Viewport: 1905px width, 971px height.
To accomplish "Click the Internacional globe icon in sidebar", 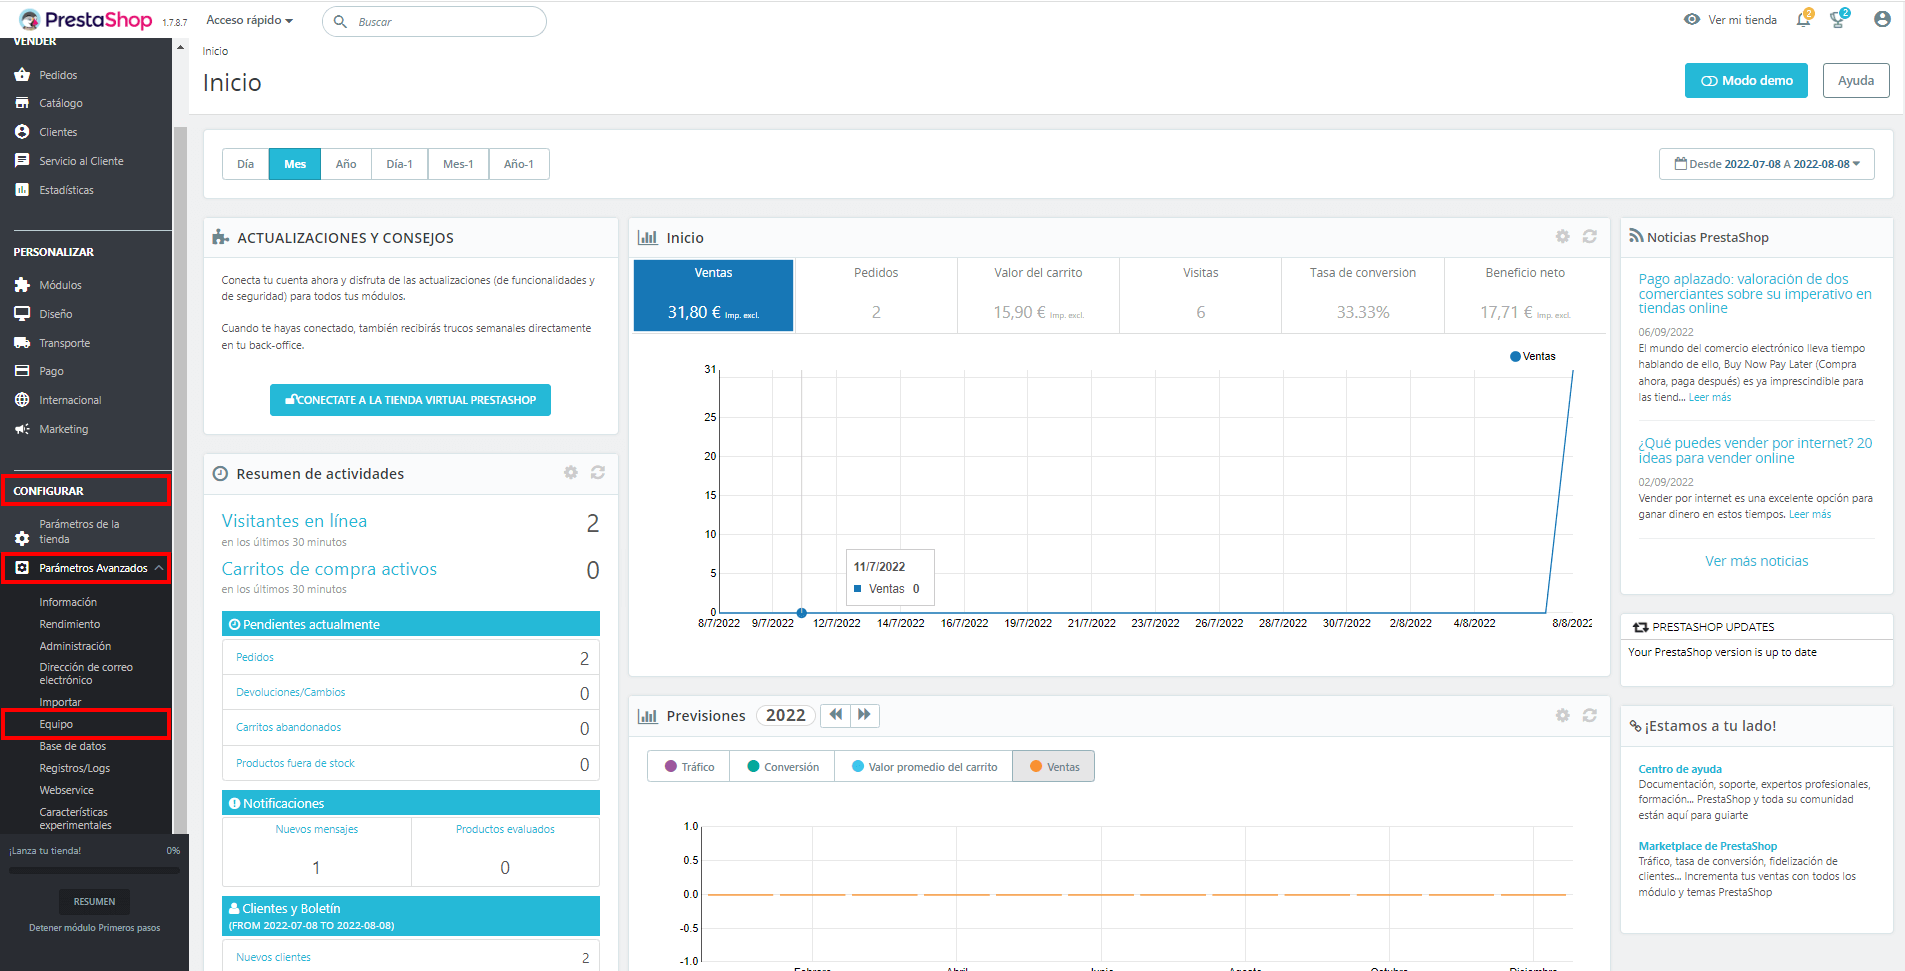I will tap(22, 400).
